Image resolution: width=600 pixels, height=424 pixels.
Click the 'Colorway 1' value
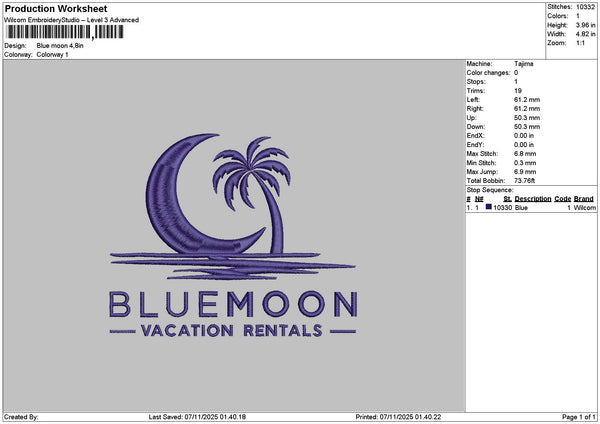[52, 55]
